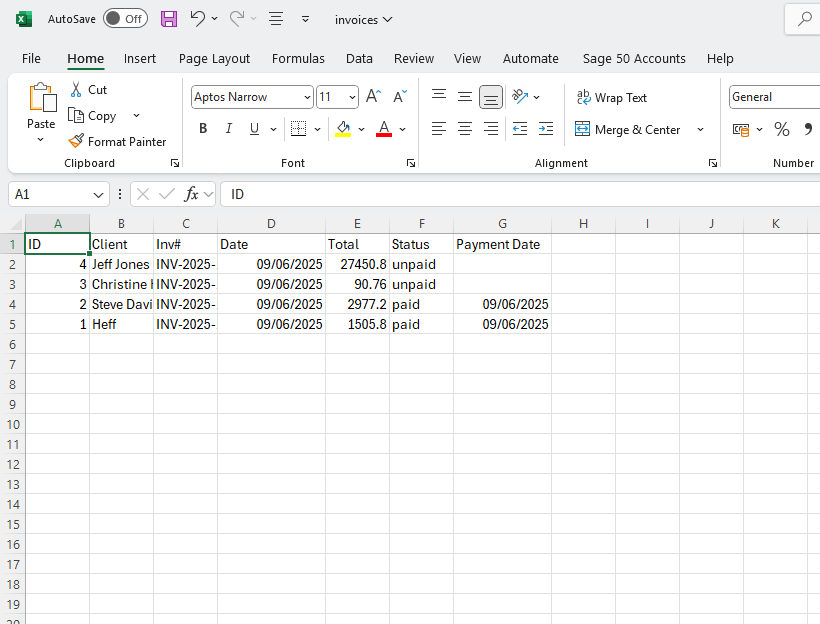
Task: Undo the last action
Action: click(198, 19)
